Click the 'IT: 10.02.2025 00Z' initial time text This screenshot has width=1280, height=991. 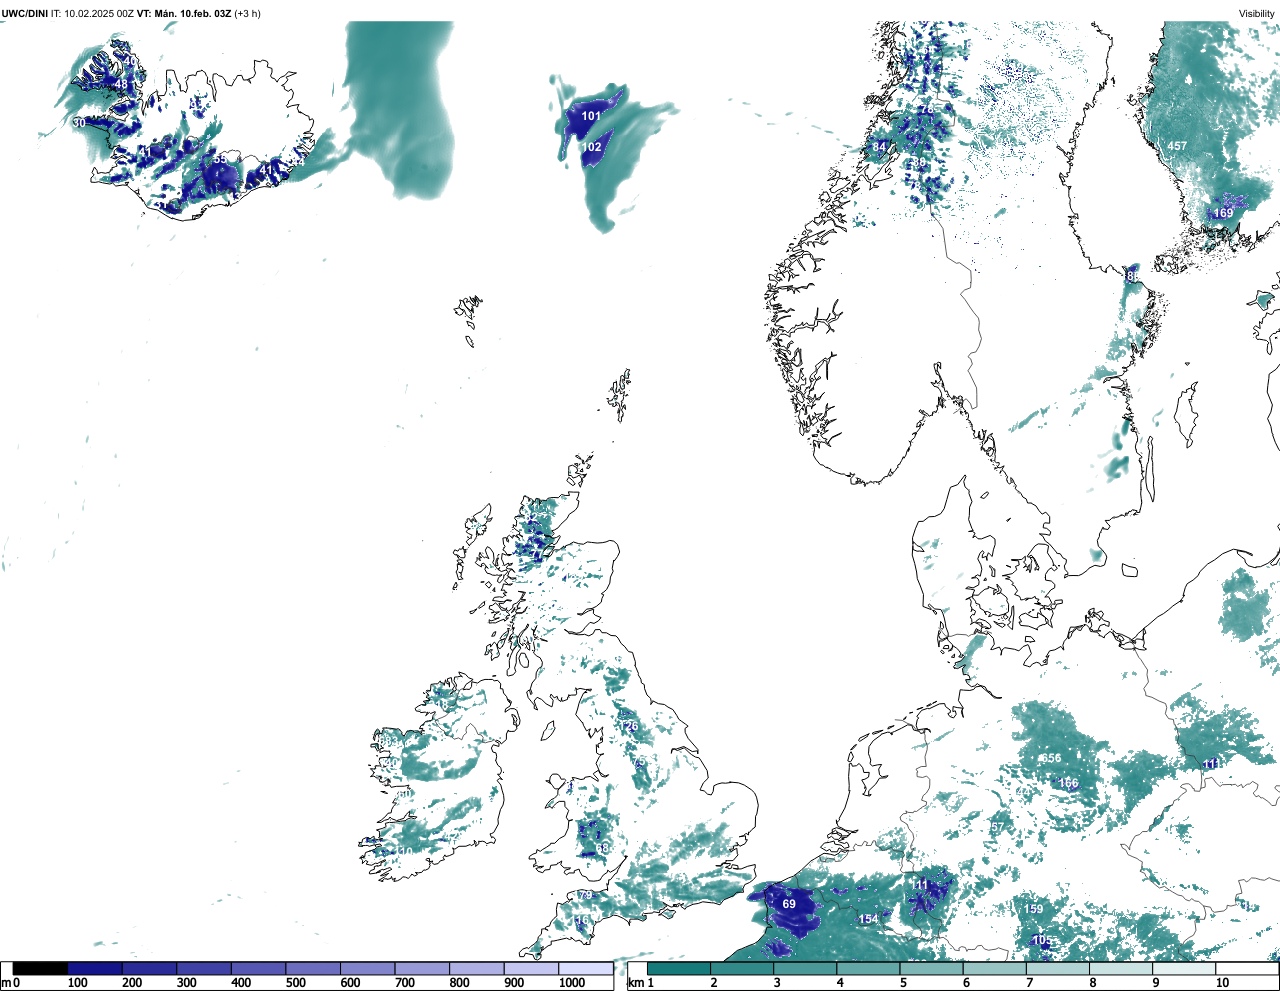(x=92, y=14)
